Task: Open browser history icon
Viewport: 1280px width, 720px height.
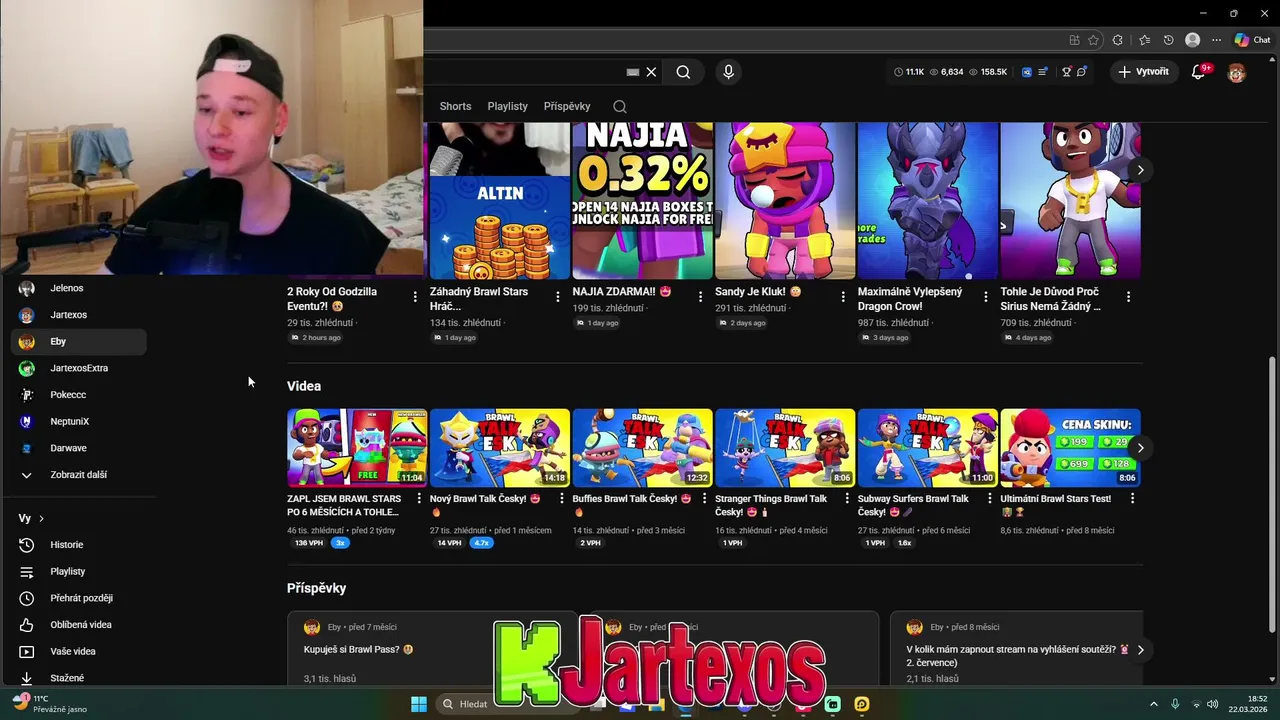Action: 1168,40
